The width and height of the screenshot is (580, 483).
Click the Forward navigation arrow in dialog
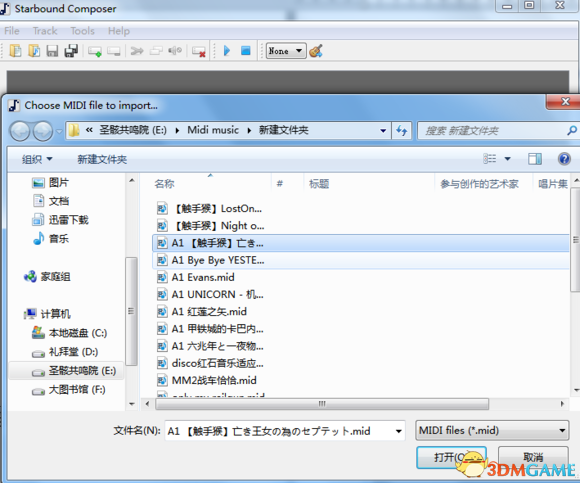click(x=43, y=131)
